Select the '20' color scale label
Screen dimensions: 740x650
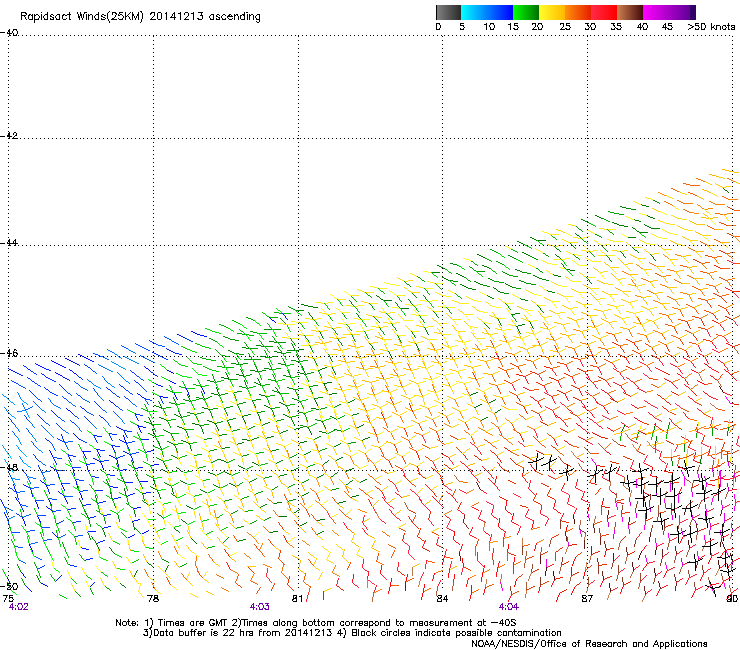point(537,27)
